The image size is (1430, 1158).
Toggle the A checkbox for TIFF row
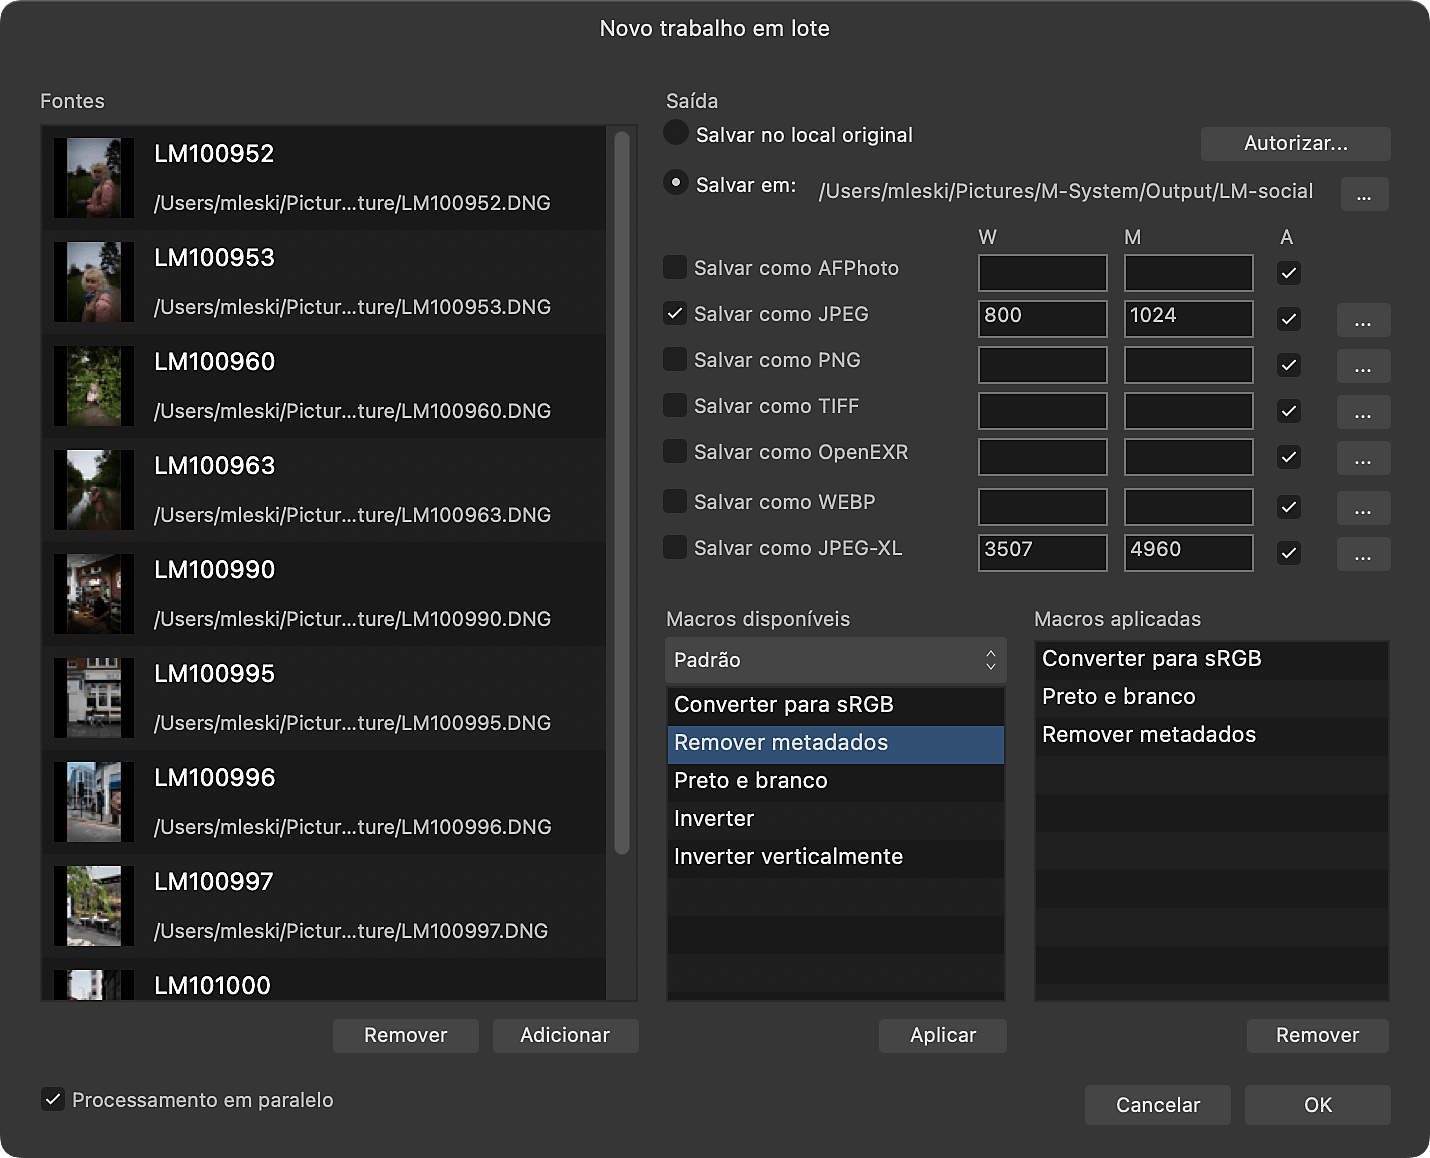coord(1289,411)
